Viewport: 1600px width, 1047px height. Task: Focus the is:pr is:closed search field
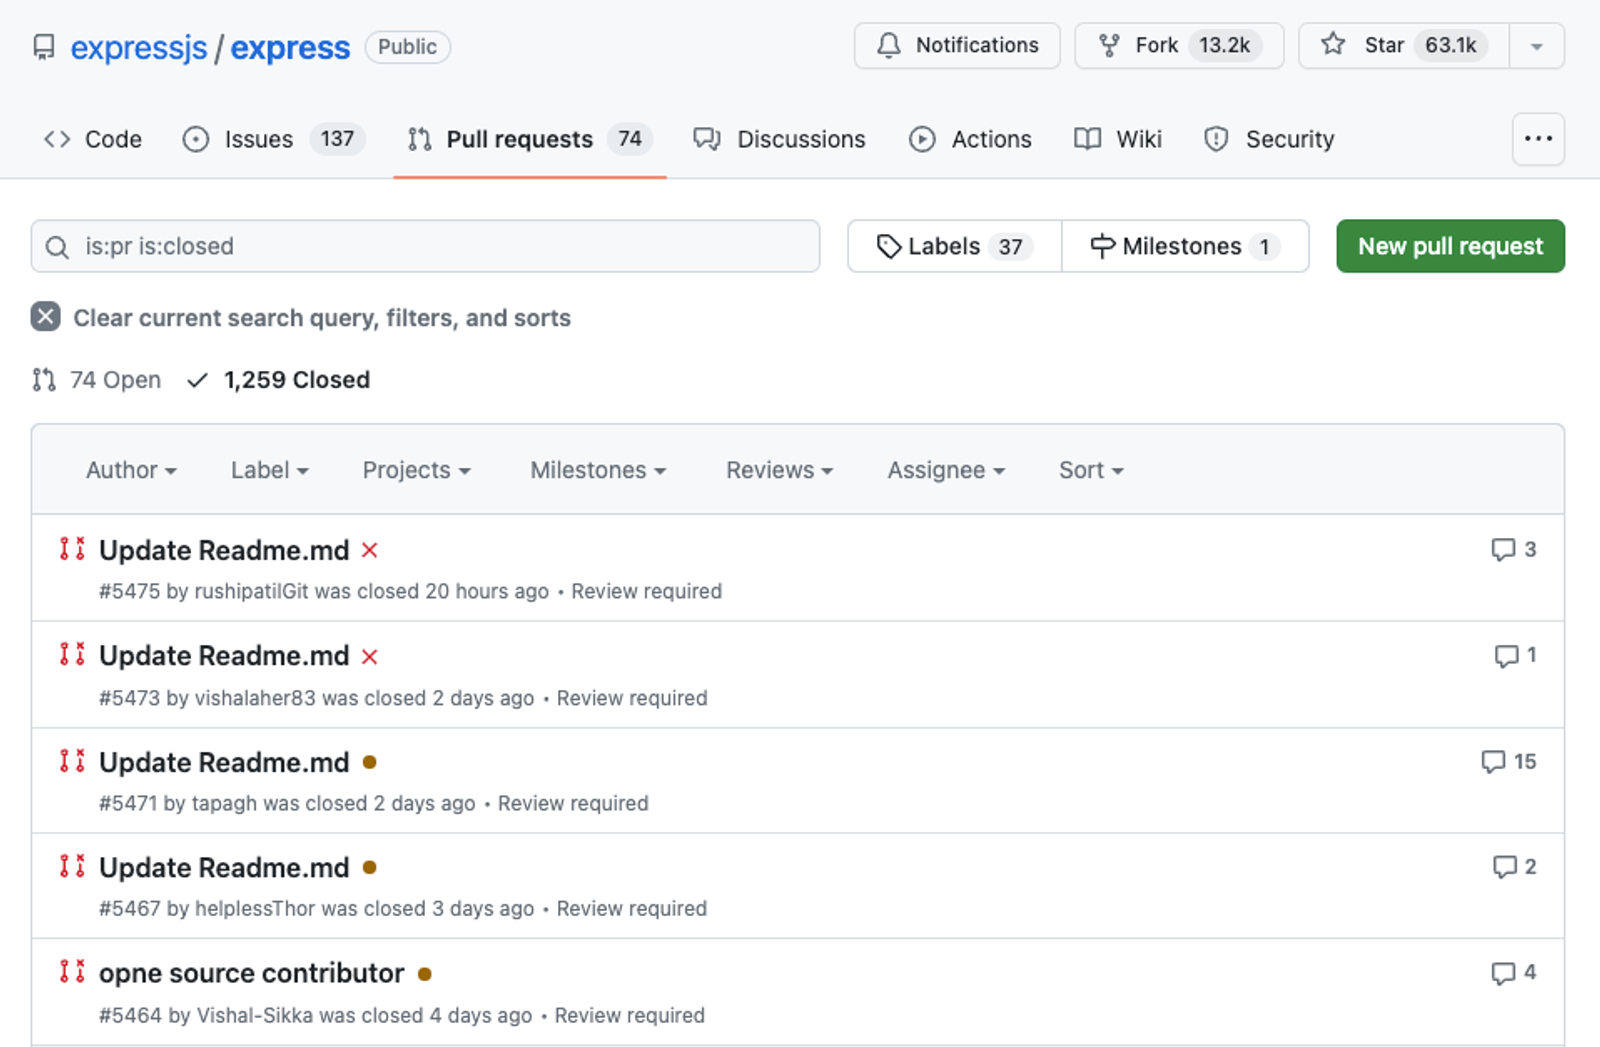point(425,246)
